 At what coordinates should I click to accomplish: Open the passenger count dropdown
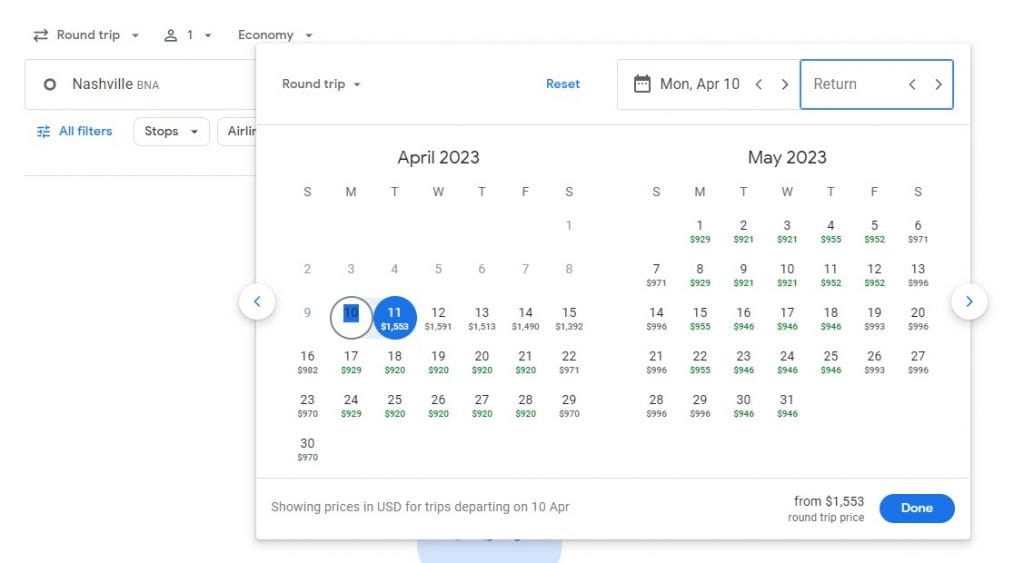click(188, 35)
